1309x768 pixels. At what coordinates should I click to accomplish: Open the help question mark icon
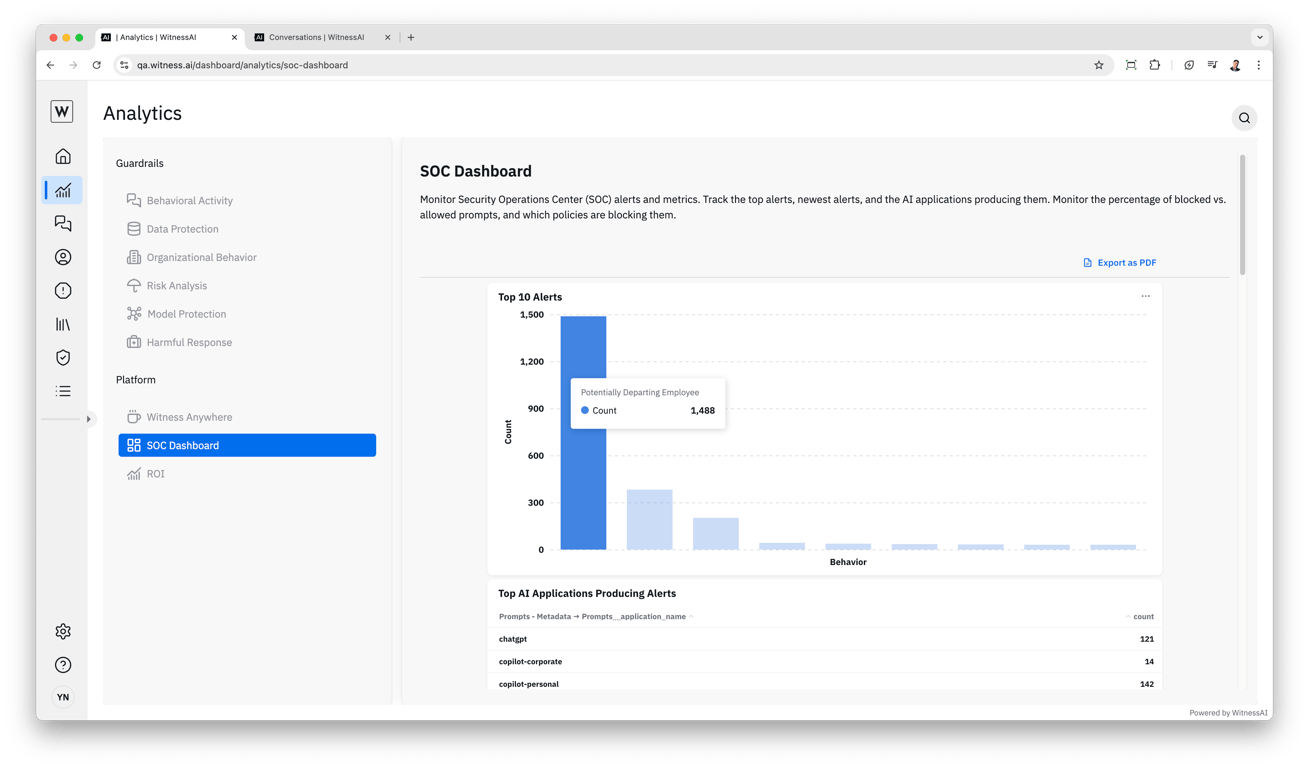coord(63,665)
